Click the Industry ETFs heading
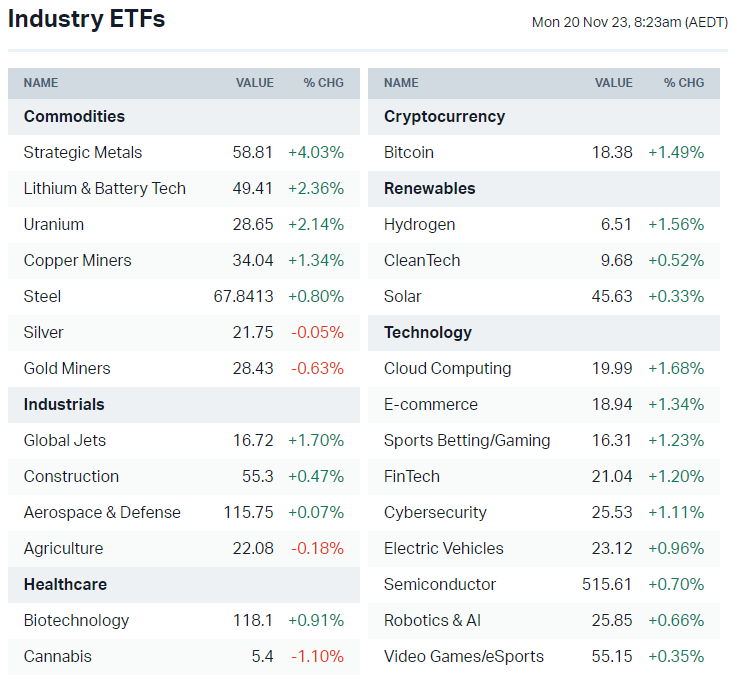 click(x=87, y=19)
